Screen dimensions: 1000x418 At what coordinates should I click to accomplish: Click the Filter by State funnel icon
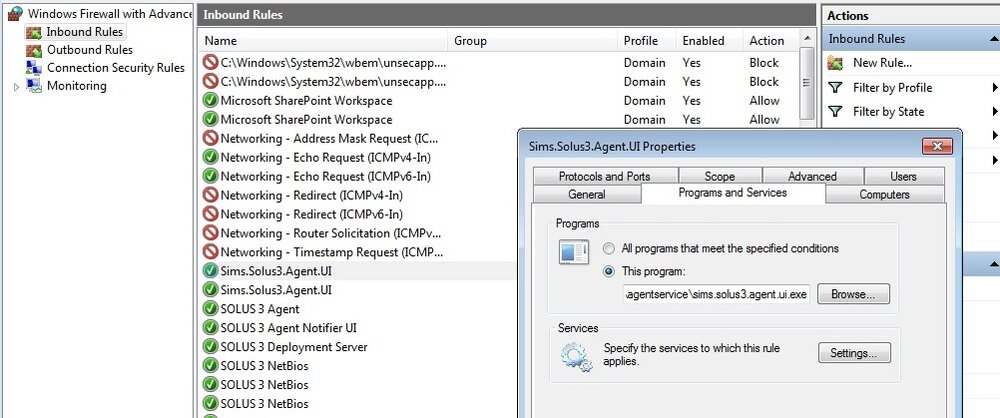(835, 112)
